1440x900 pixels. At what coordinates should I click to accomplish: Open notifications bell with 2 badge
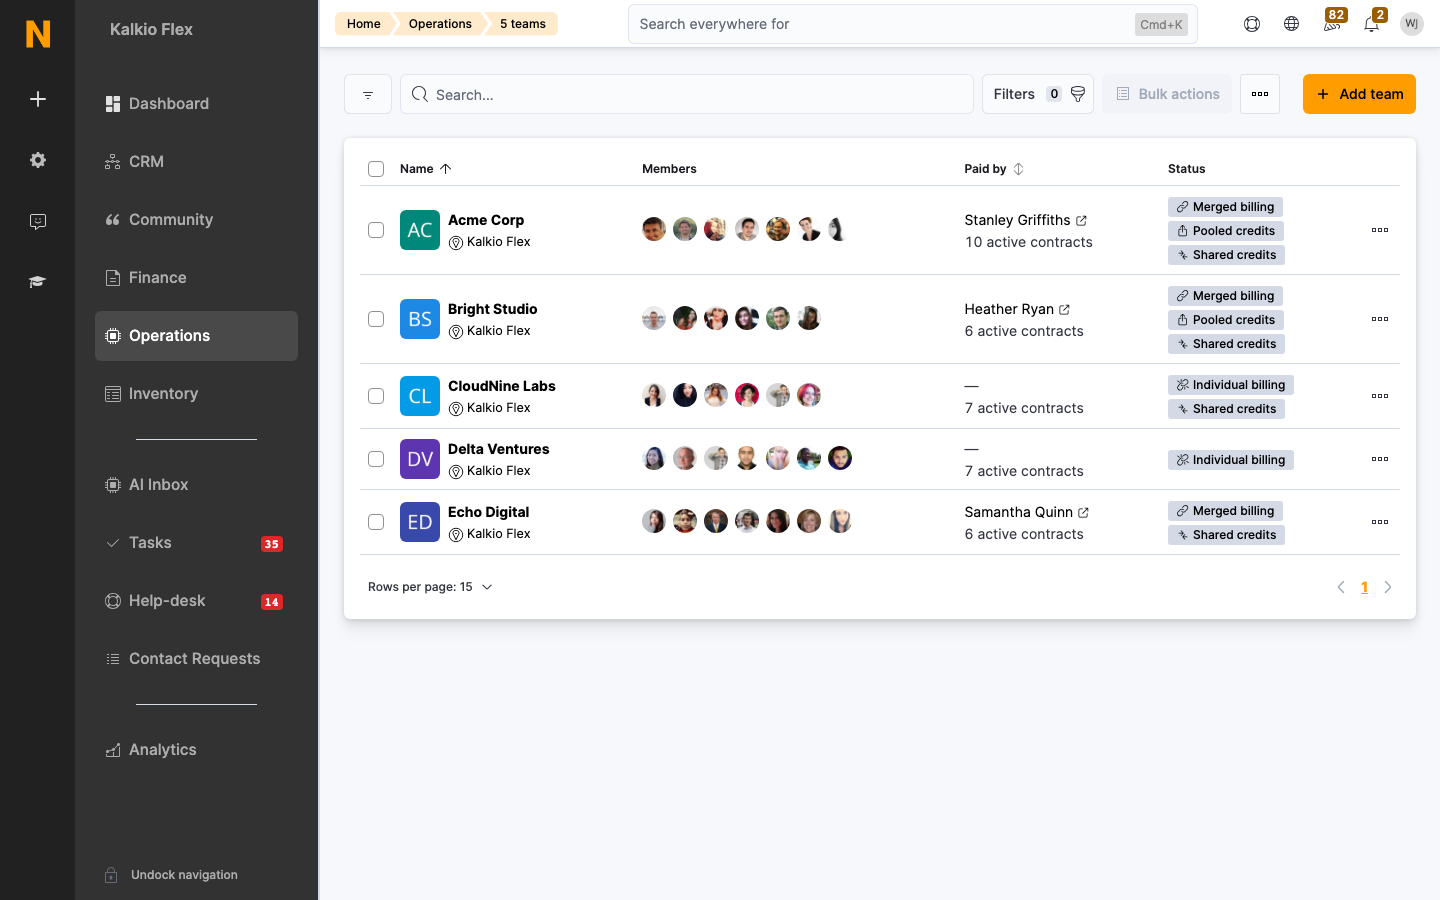pyautogui.click(x=1372, y=24)
